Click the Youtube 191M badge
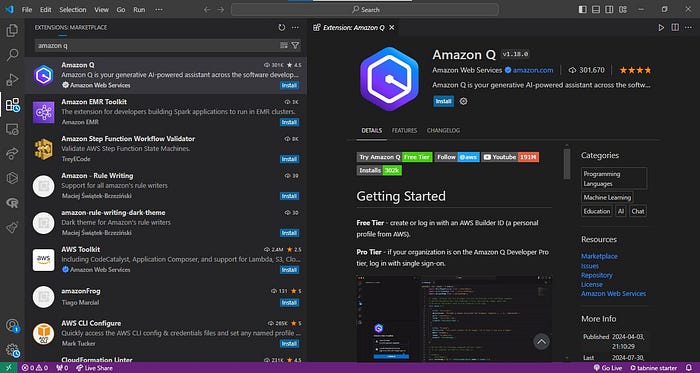The image size is (700, 373). click(x=510, y=157)
